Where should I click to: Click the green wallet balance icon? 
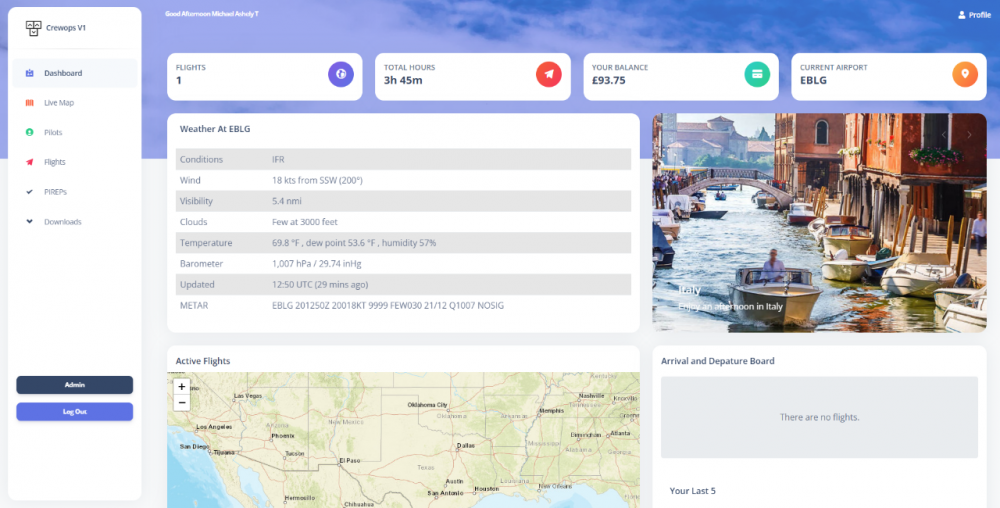coord(757,74)
